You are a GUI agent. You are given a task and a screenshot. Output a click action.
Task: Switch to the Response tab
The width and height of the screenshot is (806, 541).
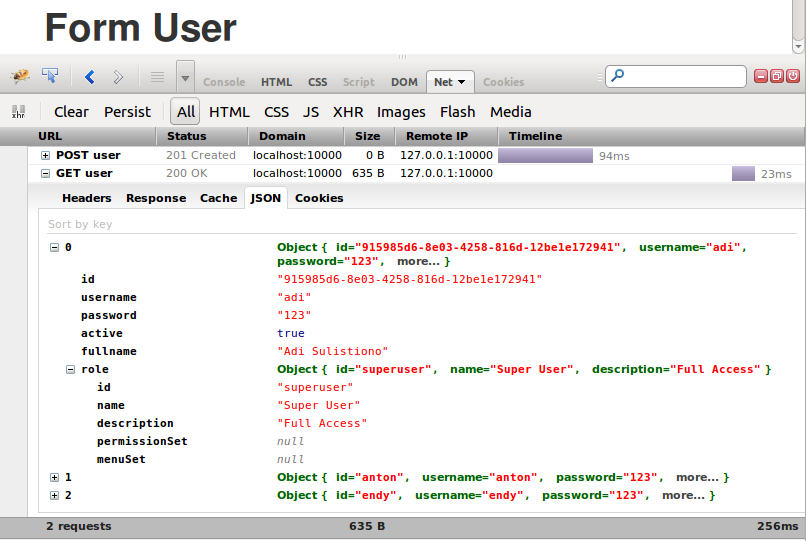pyautogui.click(x=156, y=198)
